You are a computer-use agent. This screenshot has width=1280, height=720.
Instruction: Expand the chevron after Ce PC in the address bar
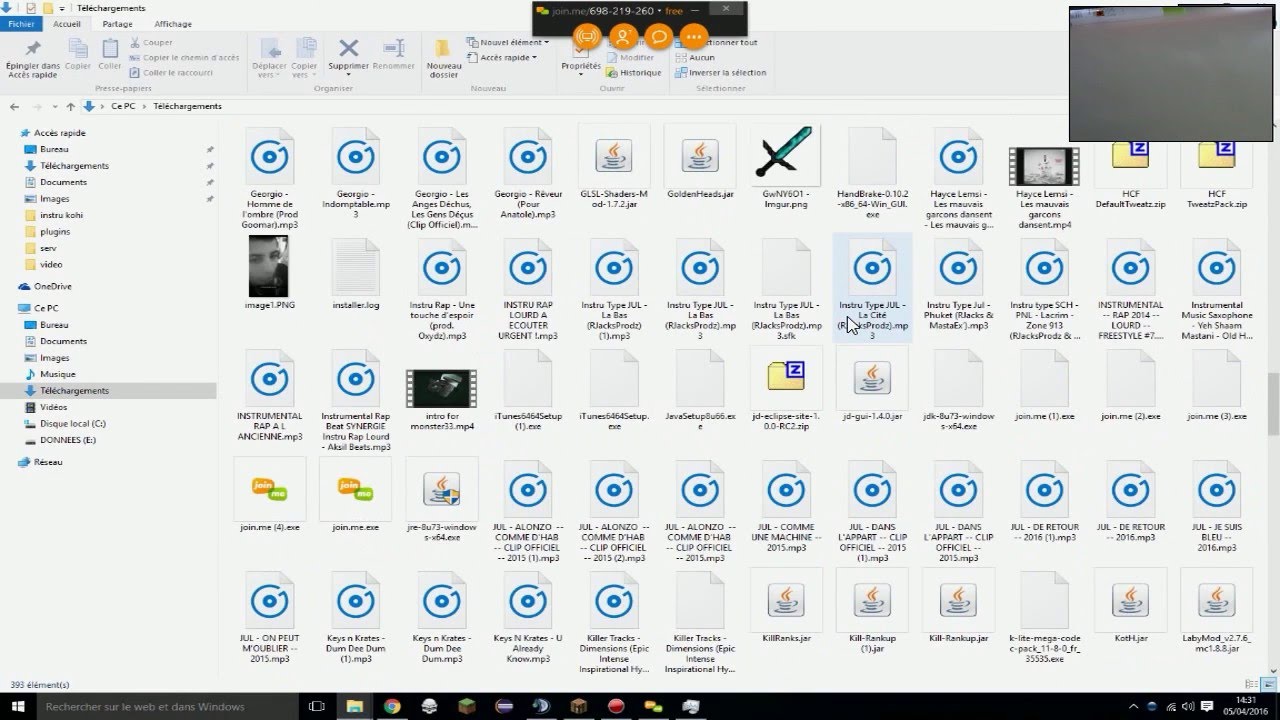point(144,106)
